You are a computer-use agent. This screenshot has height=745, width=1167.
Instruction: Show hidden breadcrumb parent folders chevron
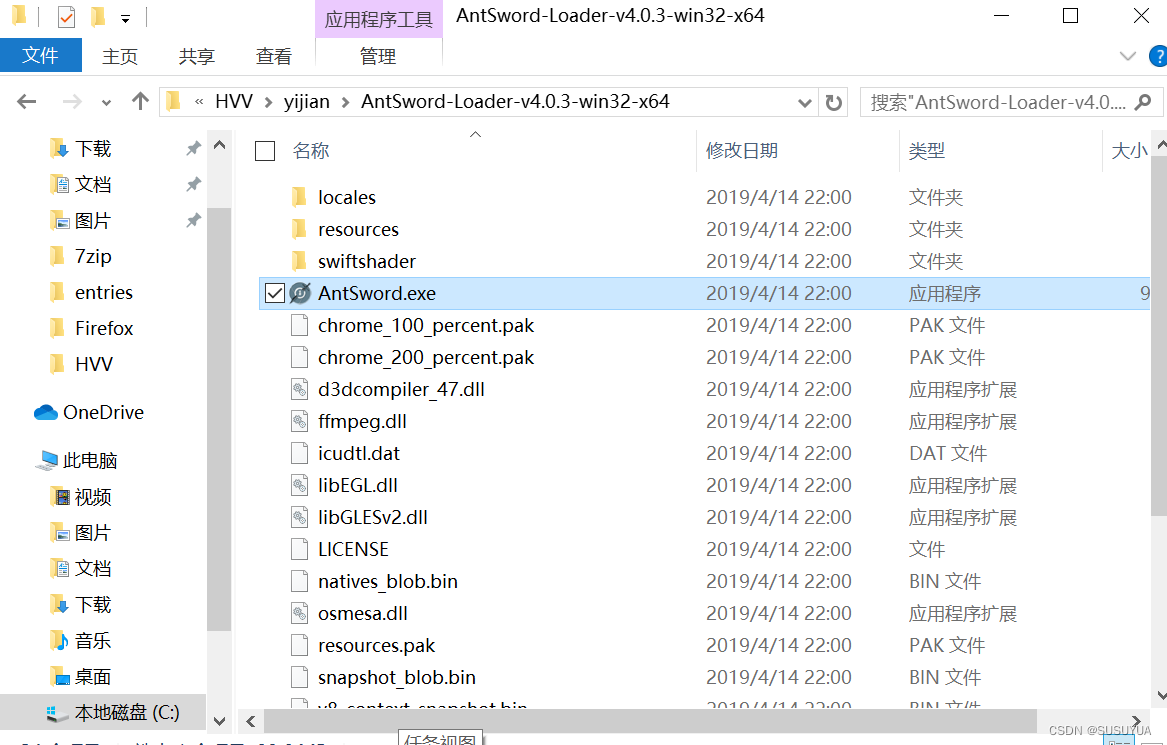click(199, 102)
